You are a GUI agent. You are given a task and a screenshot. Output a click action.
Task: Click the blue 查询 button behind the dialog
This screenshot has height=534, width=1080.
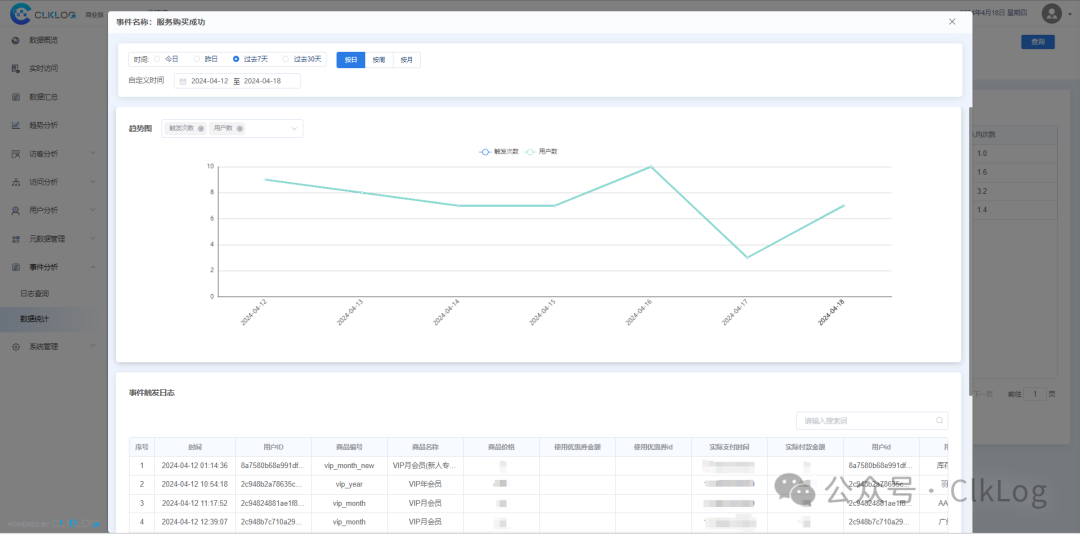(1037, 42)
